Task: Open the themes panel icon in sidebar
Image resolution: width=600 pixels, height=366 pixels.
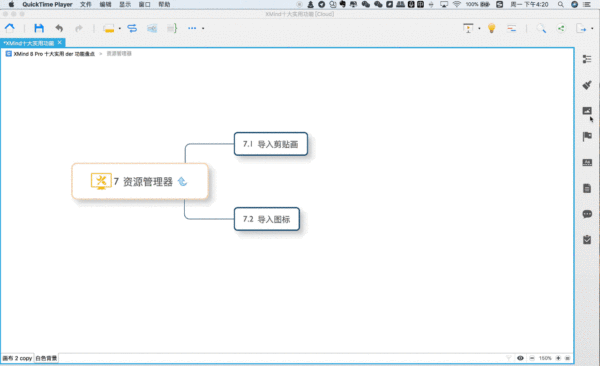Action: (587, 162)
